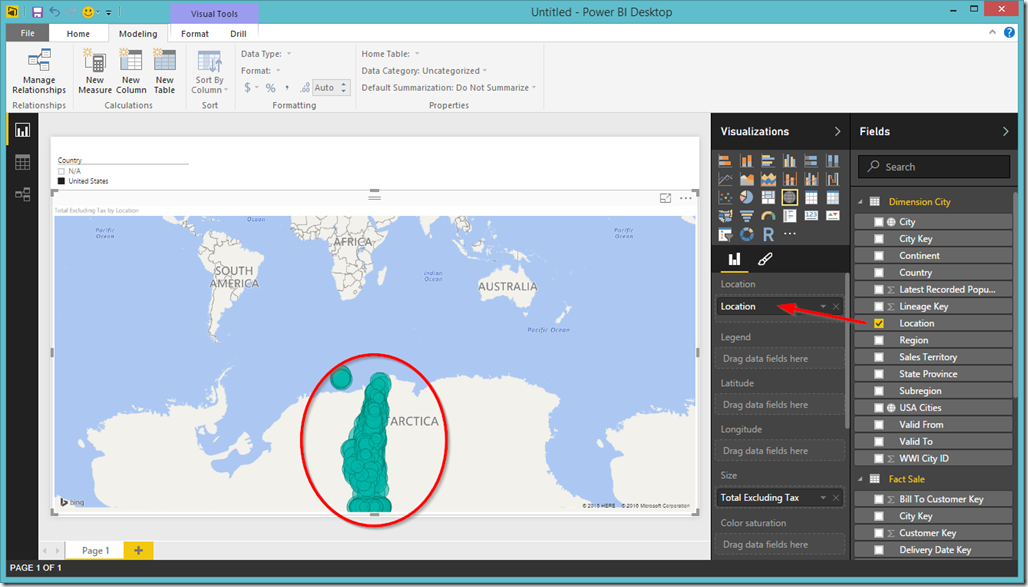Select the Gauge visualization
This screenshot has width=1028, height=587.
(768, 216)
